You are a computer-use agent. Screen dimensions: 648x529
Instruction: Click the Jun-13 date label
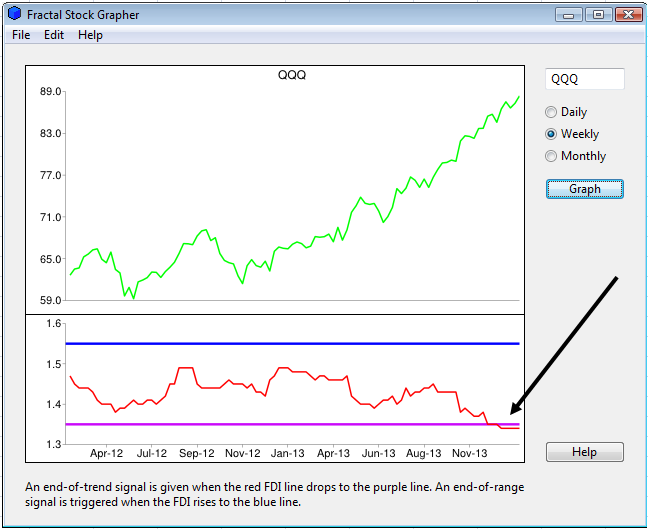(x=379, y=453)
